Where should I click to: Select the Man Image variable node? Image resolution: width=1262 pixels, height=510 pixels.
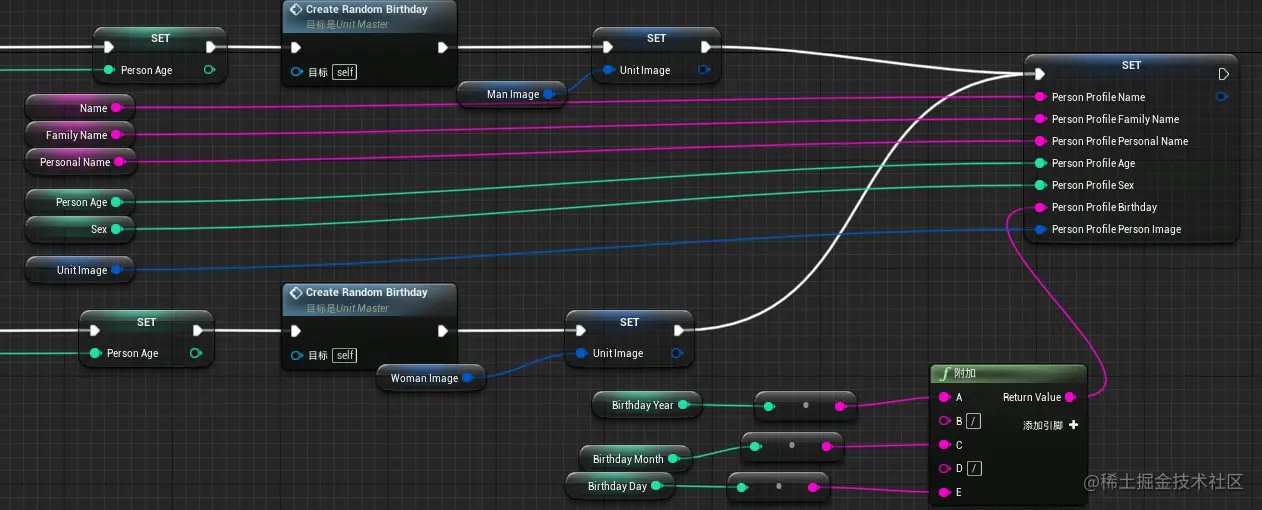[x=512, y=94]
